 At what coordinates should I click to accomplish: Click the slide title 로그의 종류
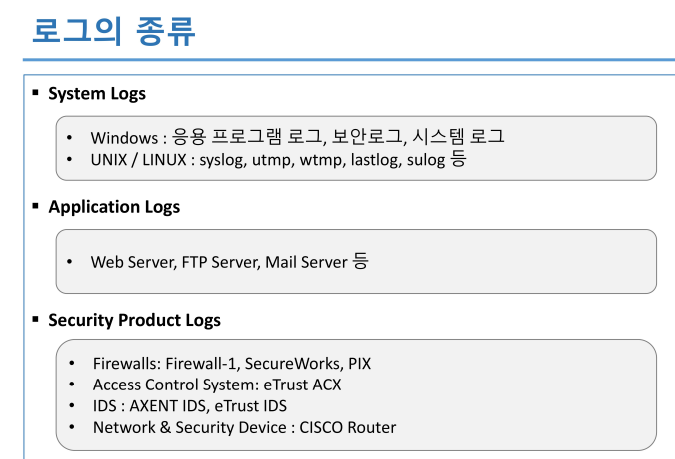[x=113, y=30]
